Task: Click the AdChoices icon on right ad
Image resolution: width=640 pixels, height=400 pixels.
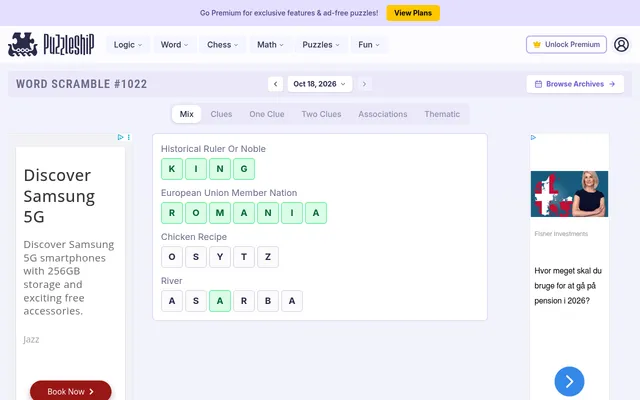Action: click(x=533, y=138)
